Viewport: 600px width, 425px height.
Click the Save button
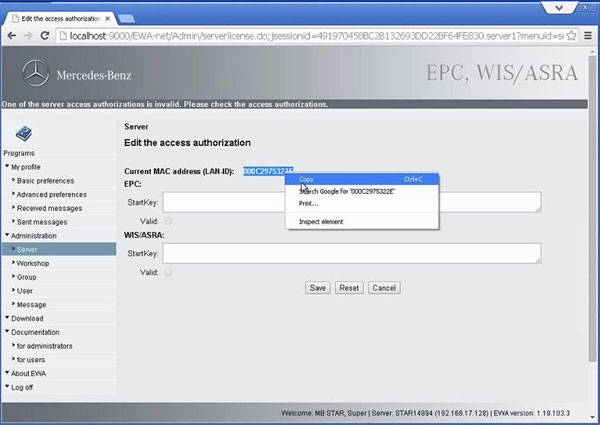tap(318, 288)
